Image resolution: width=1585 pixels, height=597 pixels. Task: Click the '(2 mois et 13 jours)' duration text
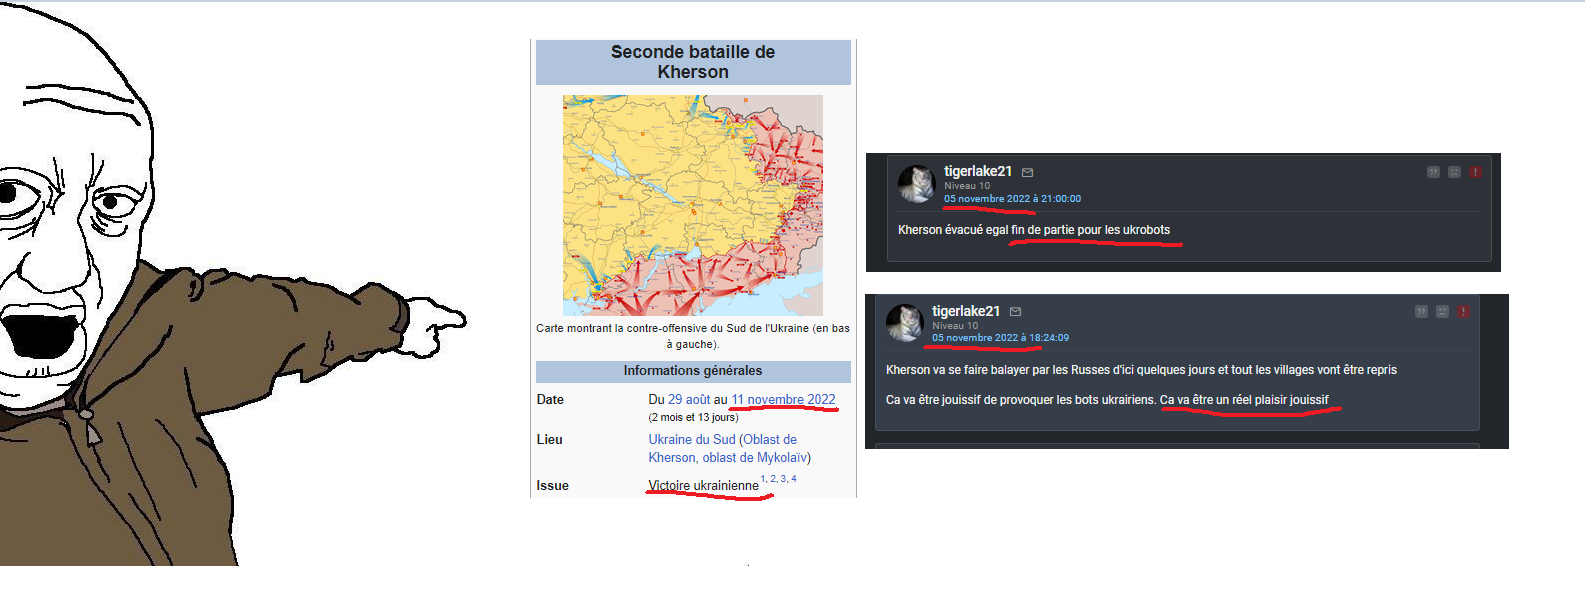[693, 417]
